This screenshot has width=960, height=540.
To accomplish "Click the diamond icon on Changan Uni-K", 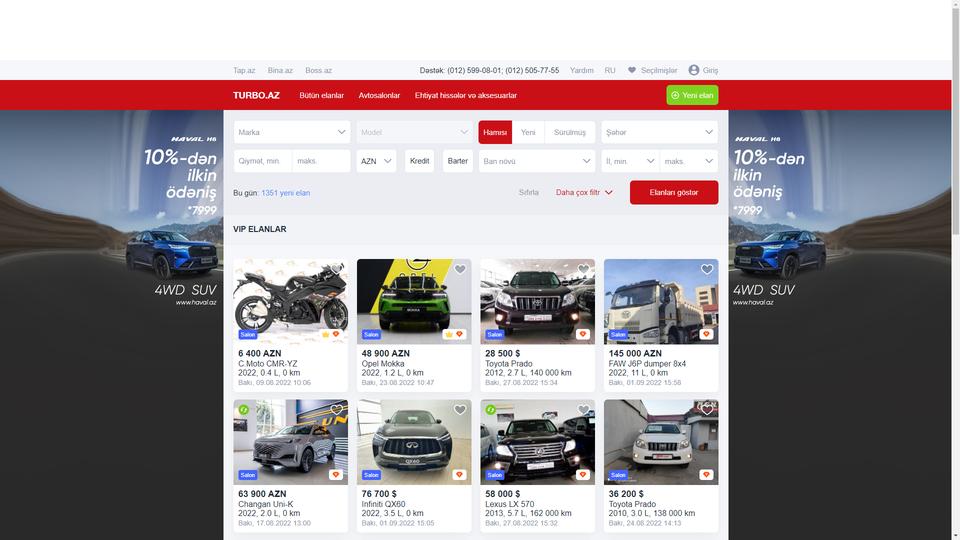I will (336, 474).
